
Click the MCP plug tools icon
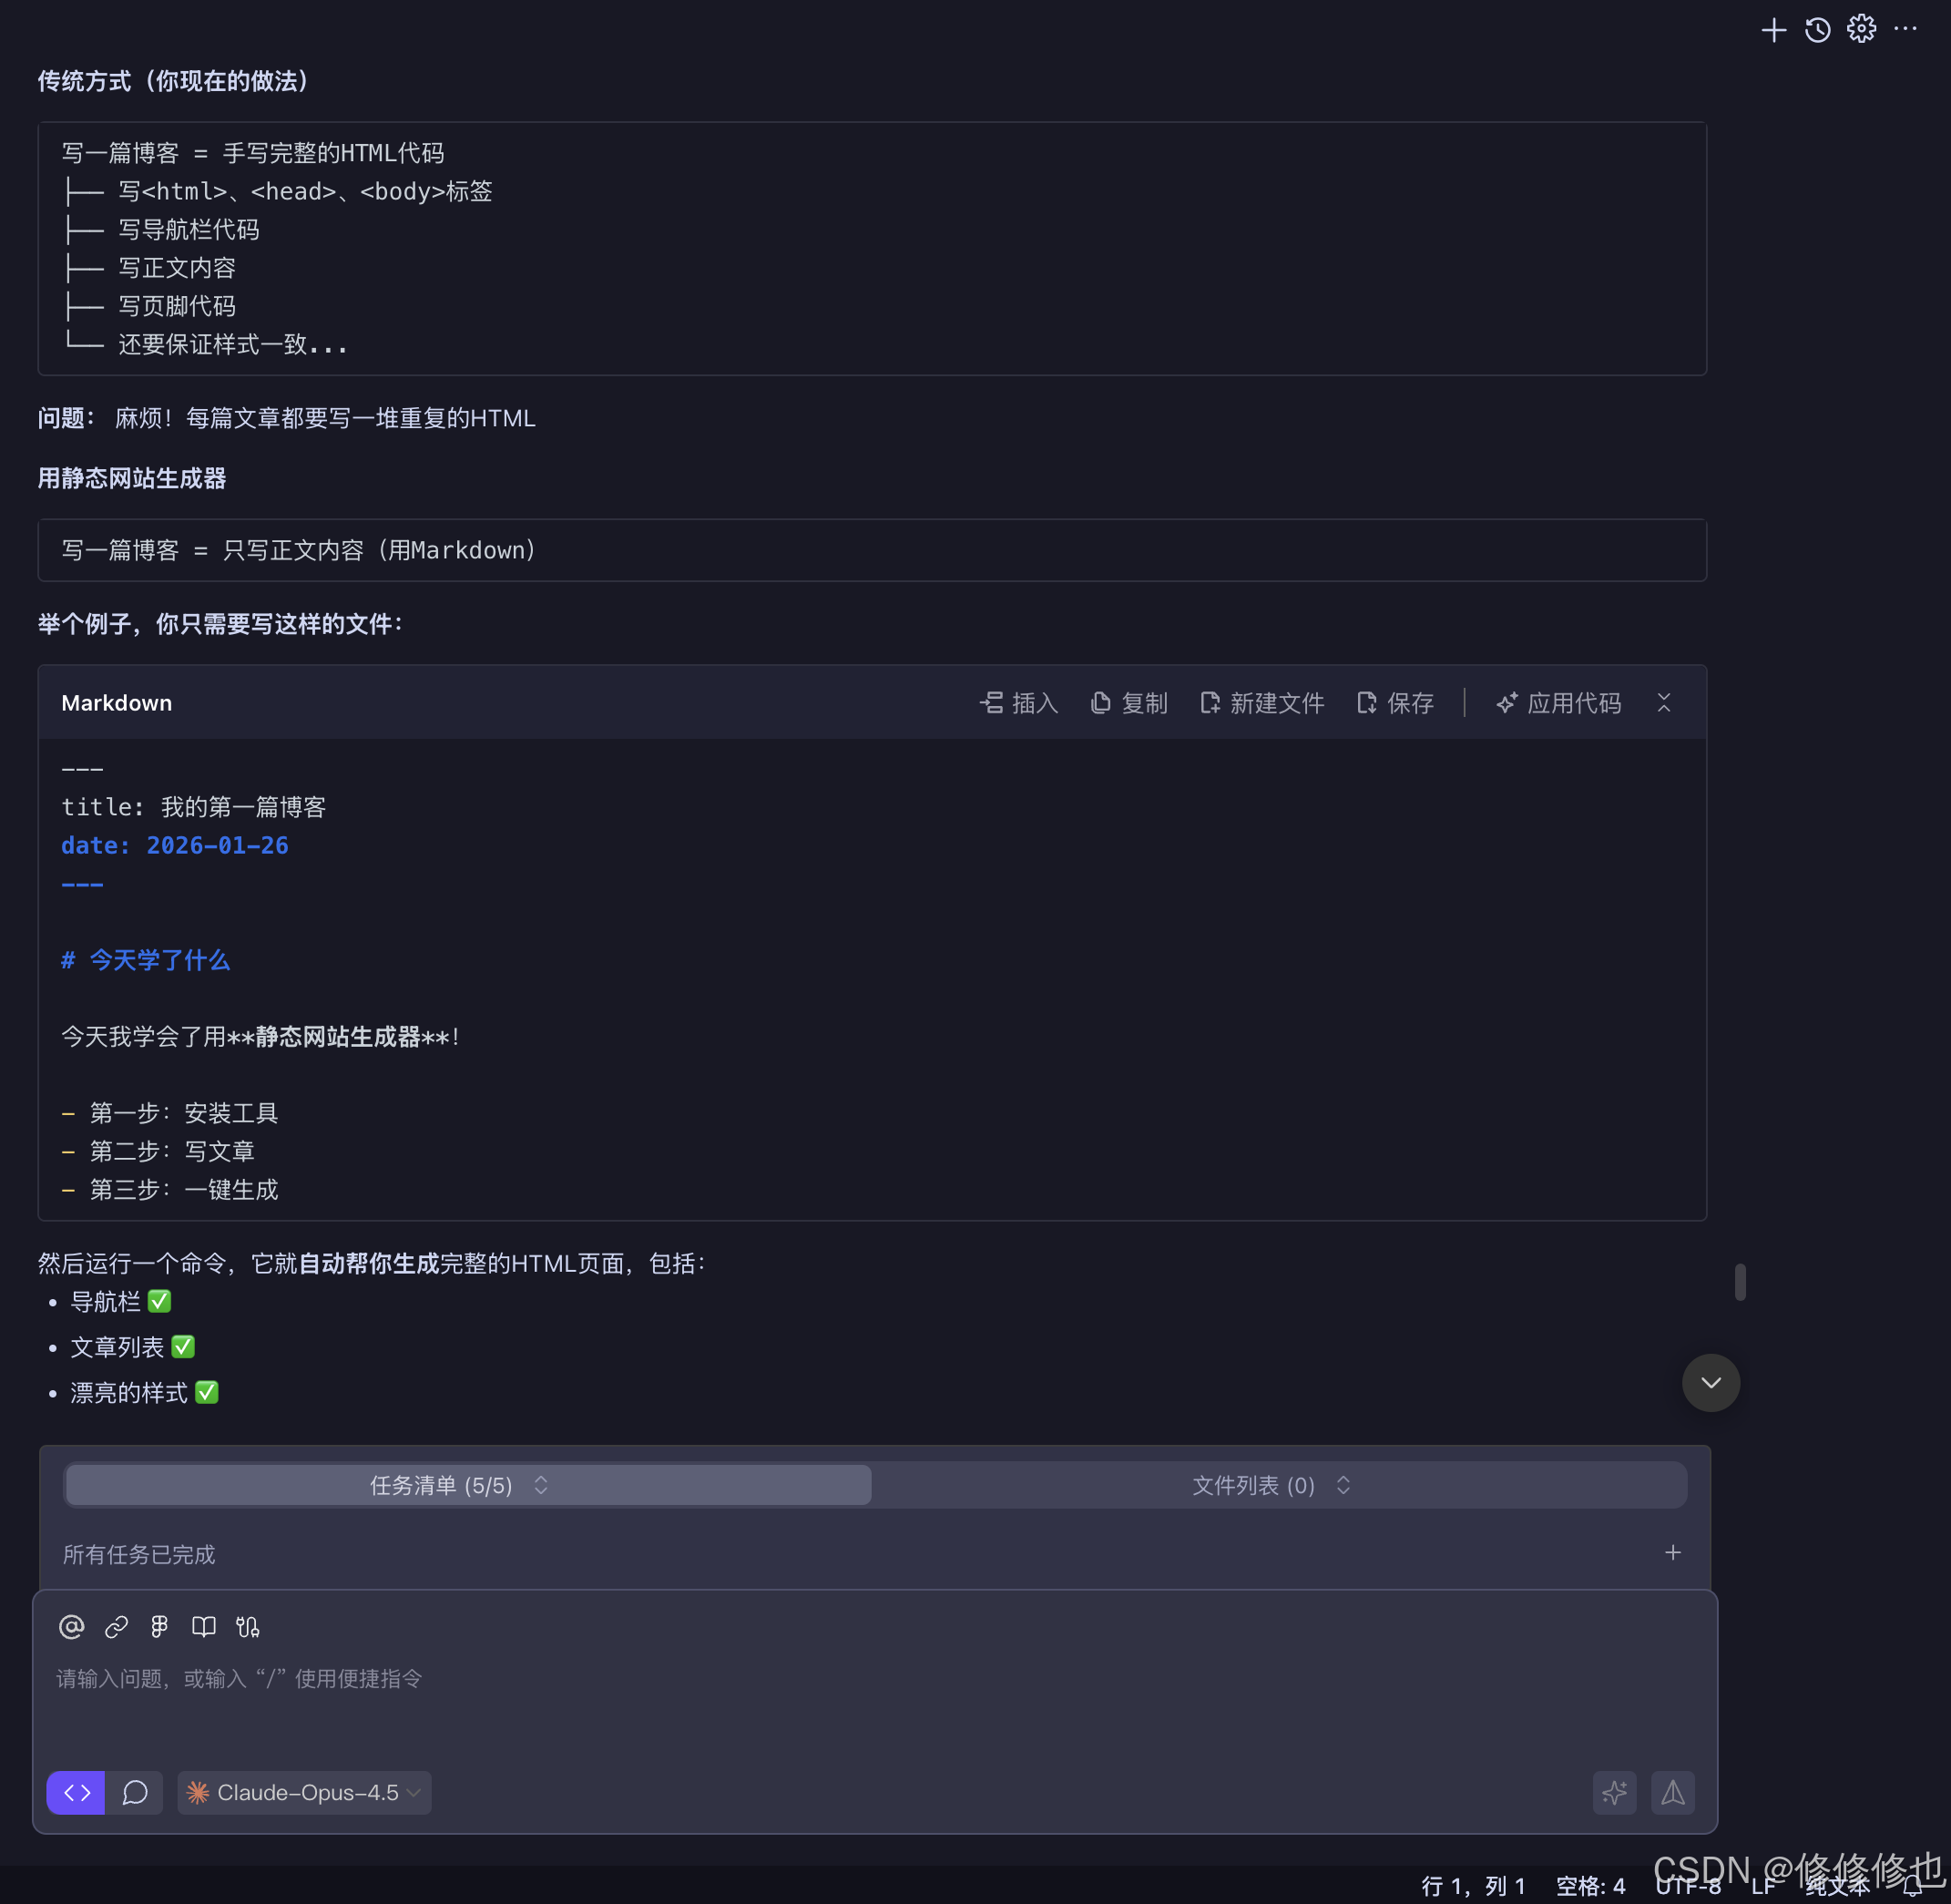(x=248, y=1627)
